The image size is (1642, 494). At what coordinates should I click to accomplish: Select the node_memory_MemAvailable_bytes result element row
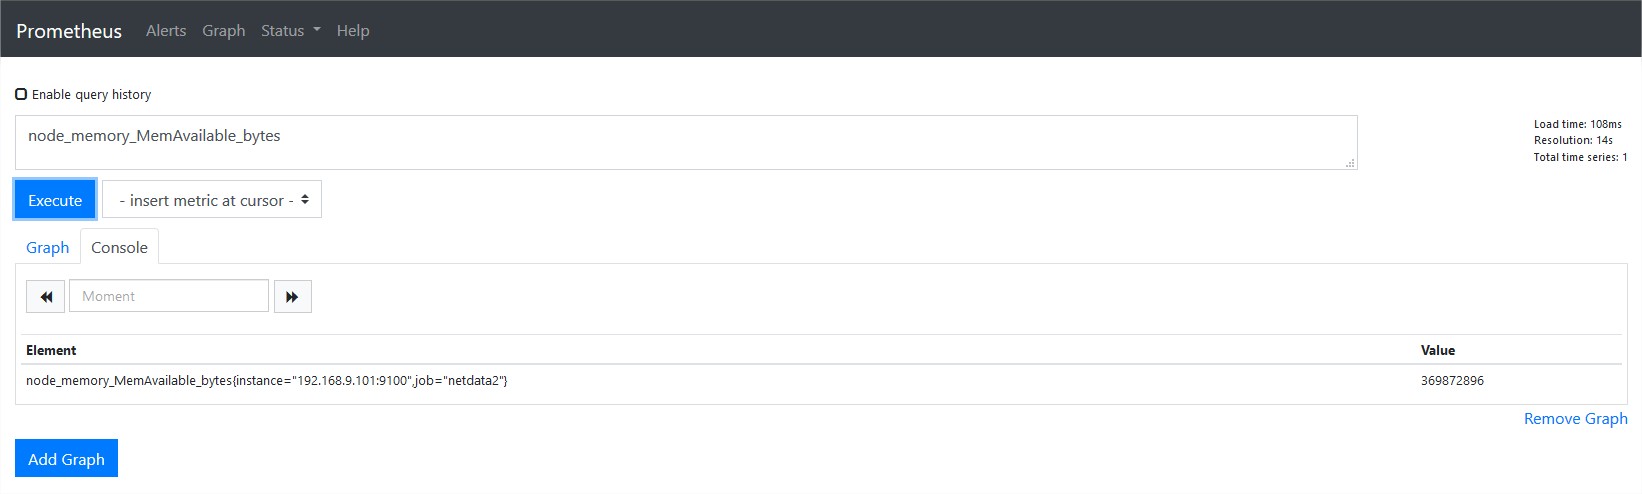click(821, 381)
